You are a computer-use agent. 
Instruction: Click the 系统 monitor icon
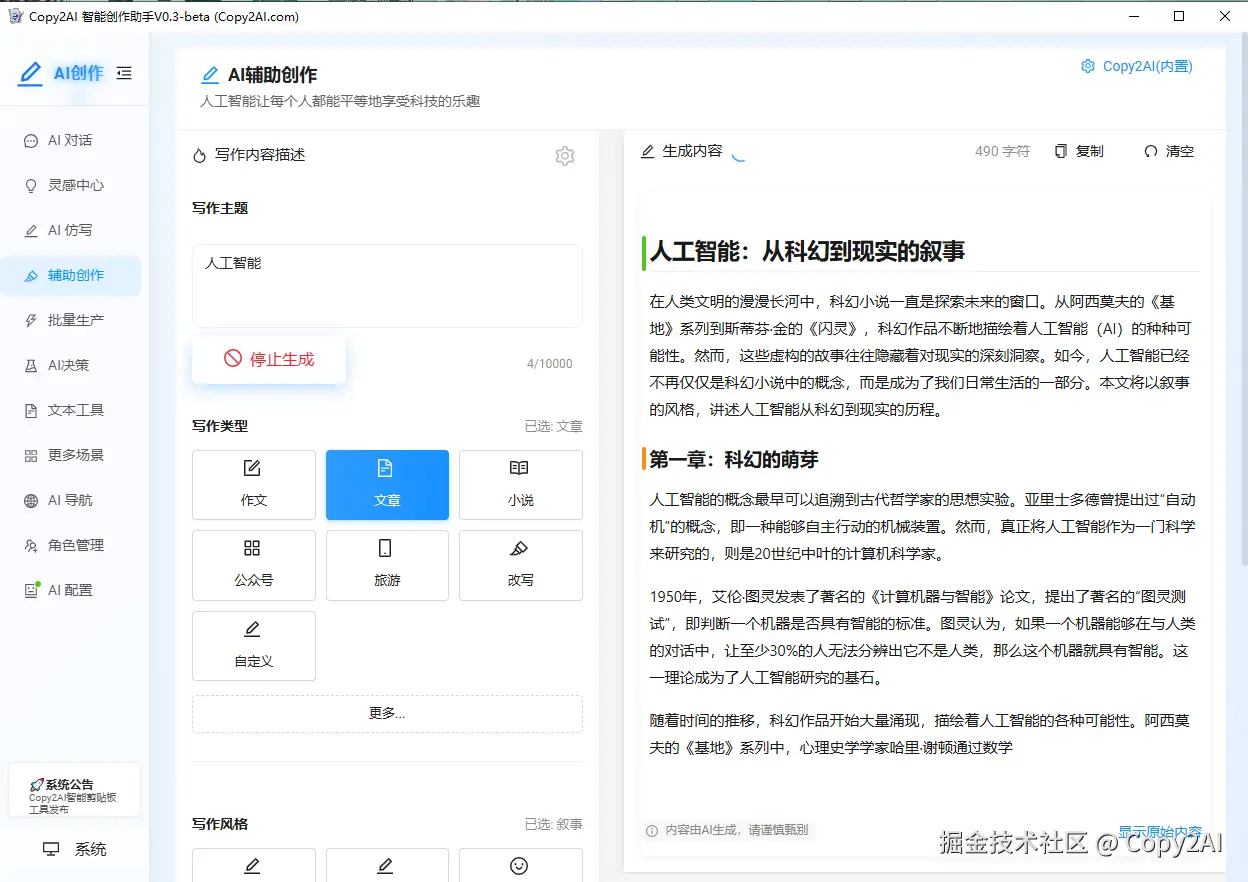tap(51, 849)
